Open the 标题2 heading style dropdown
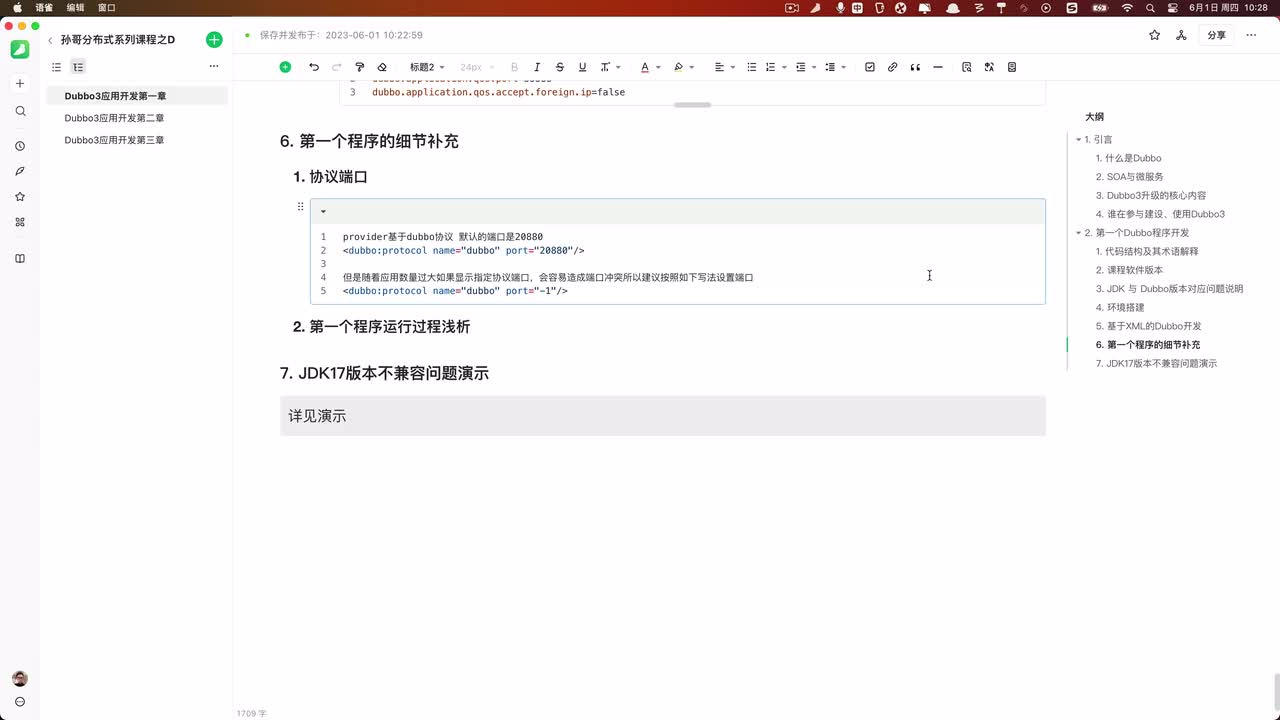 click(427, 67)
